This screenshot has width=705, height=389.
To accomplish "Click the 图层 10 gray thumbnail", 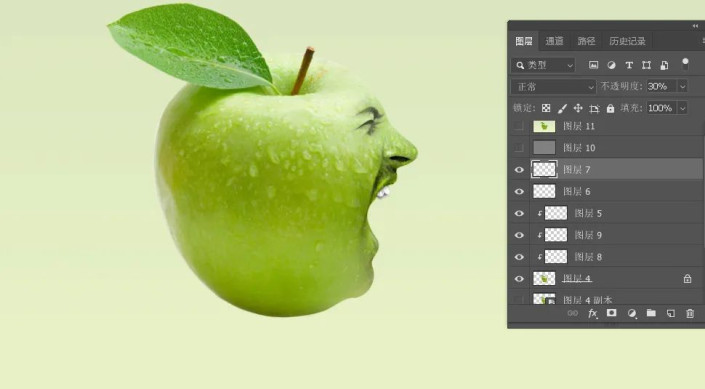I will click(x=544, y=148).
